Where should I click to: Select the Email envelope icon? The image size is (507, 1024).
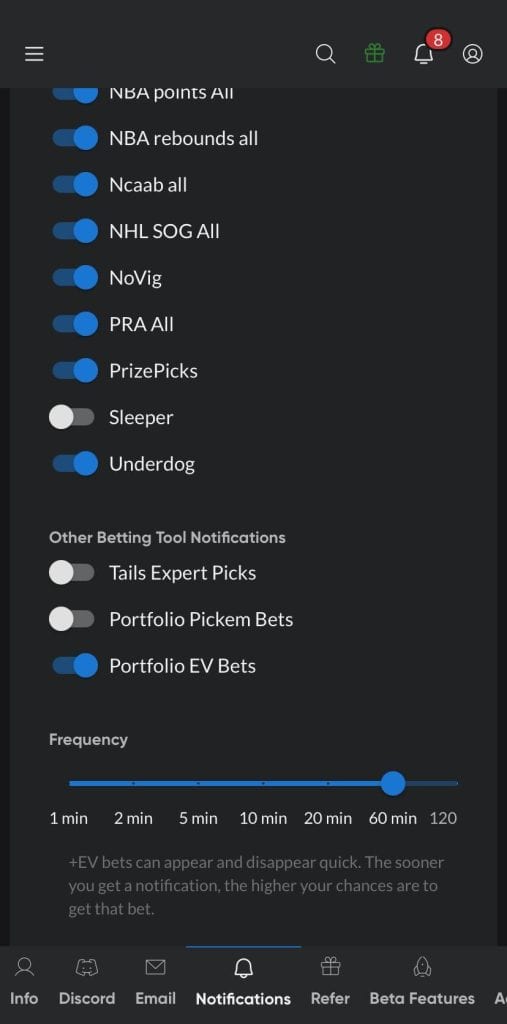[155, 967]
